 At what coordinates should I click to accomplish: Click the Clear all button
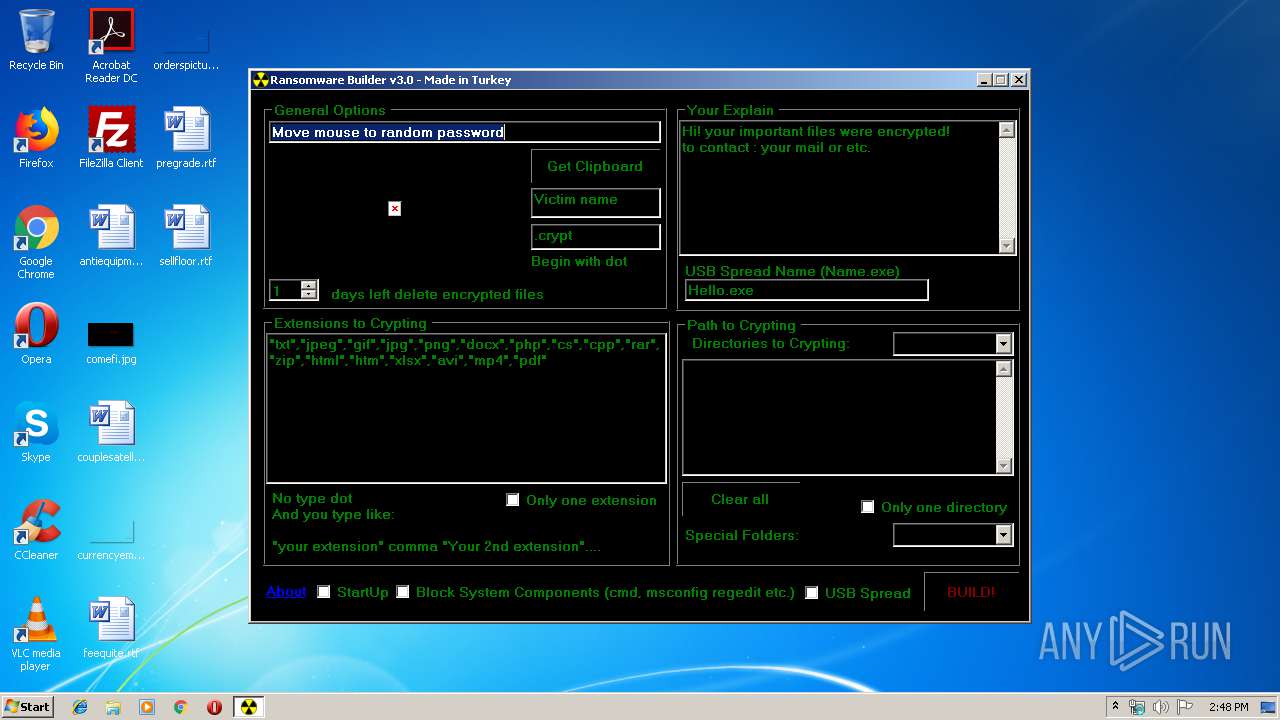[x=740, y=499]
